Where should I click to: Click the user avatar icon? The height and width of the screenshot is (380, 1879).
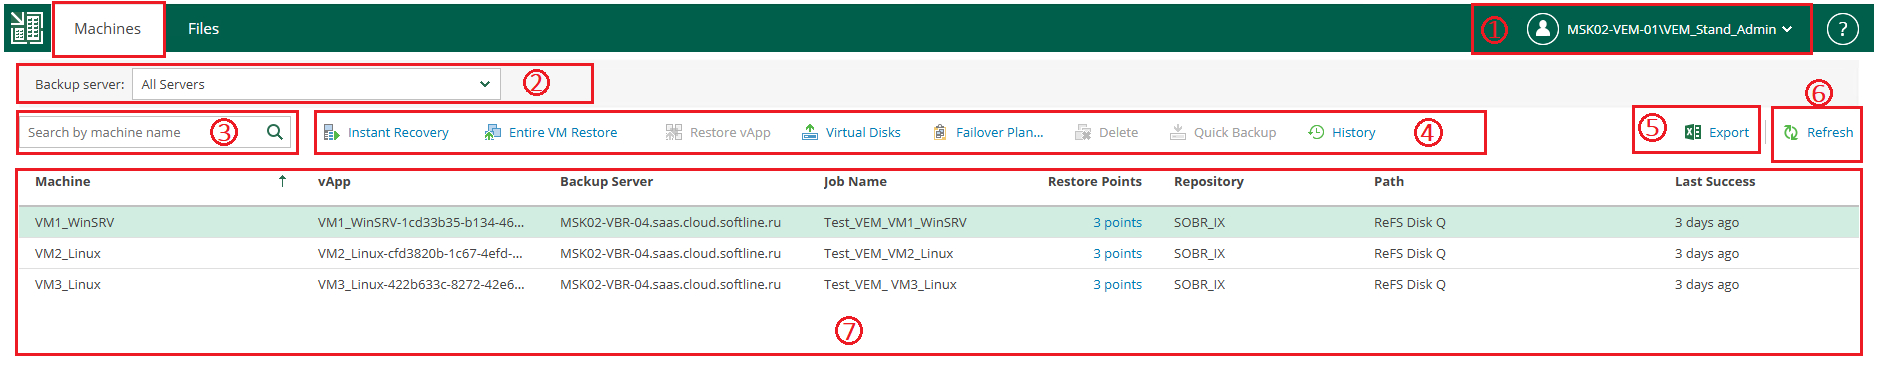click(x=1543, y=29)
